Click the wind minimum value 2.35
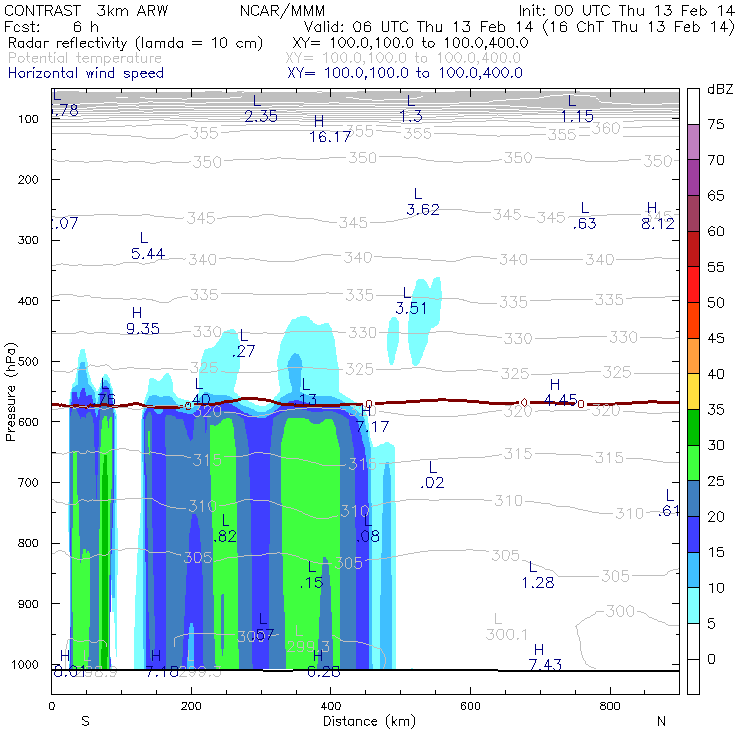Image resolution: width=740 pixels, height=740 pixels. point(261,116)
